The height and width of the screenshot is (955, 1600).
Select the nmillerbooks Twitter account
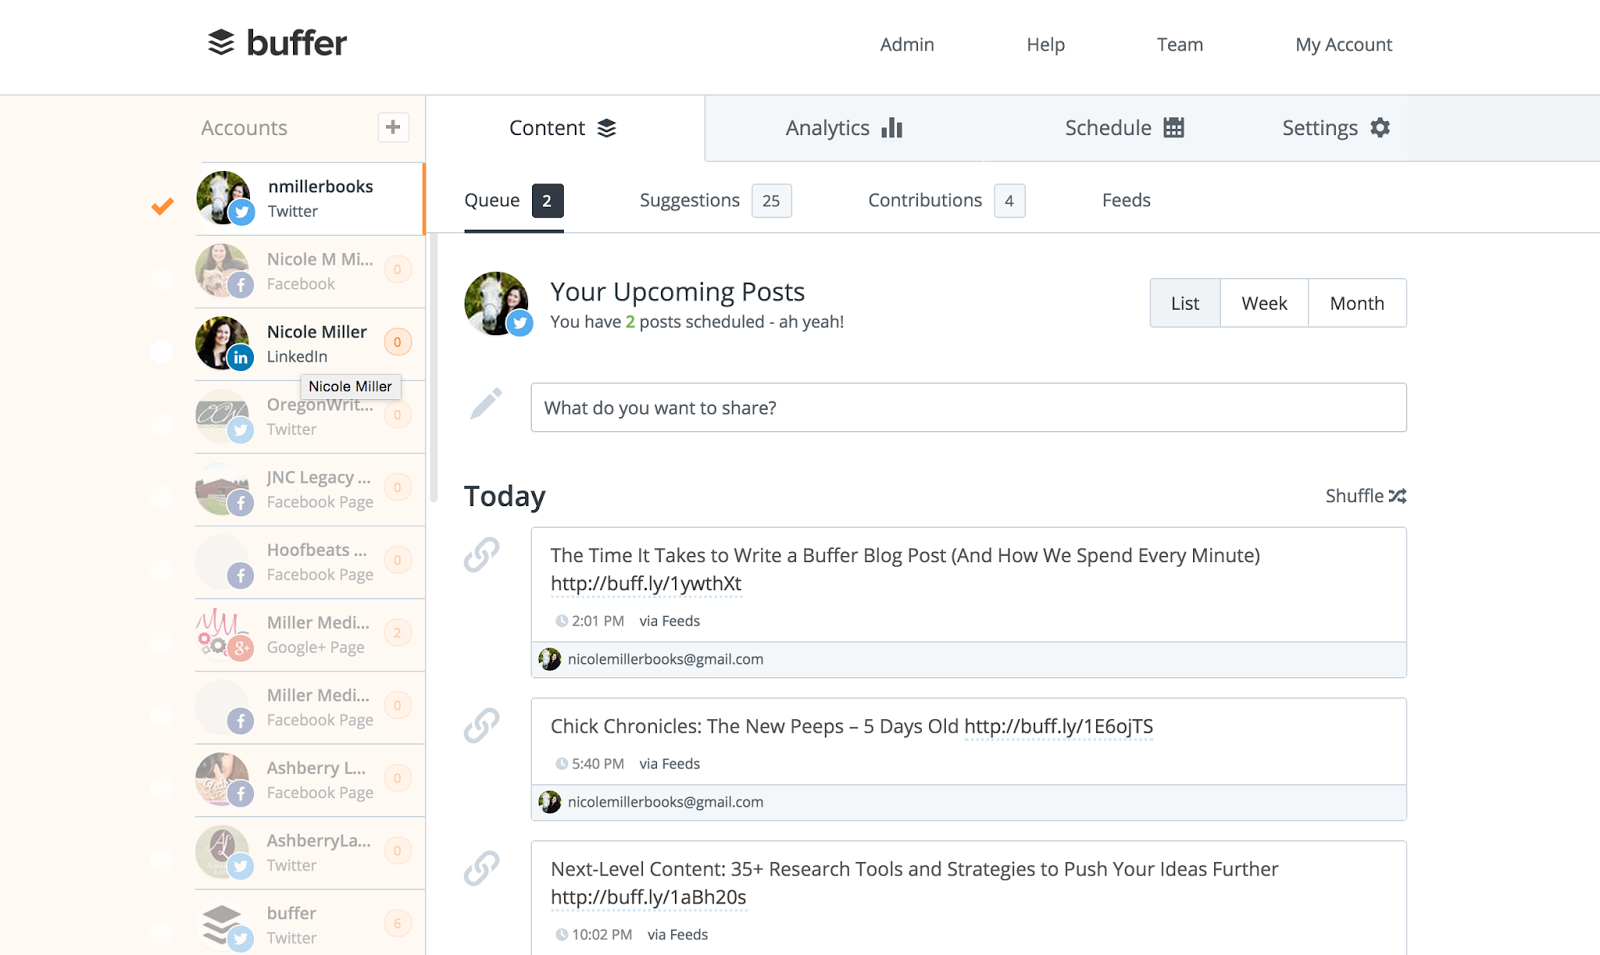pos(310,199)
